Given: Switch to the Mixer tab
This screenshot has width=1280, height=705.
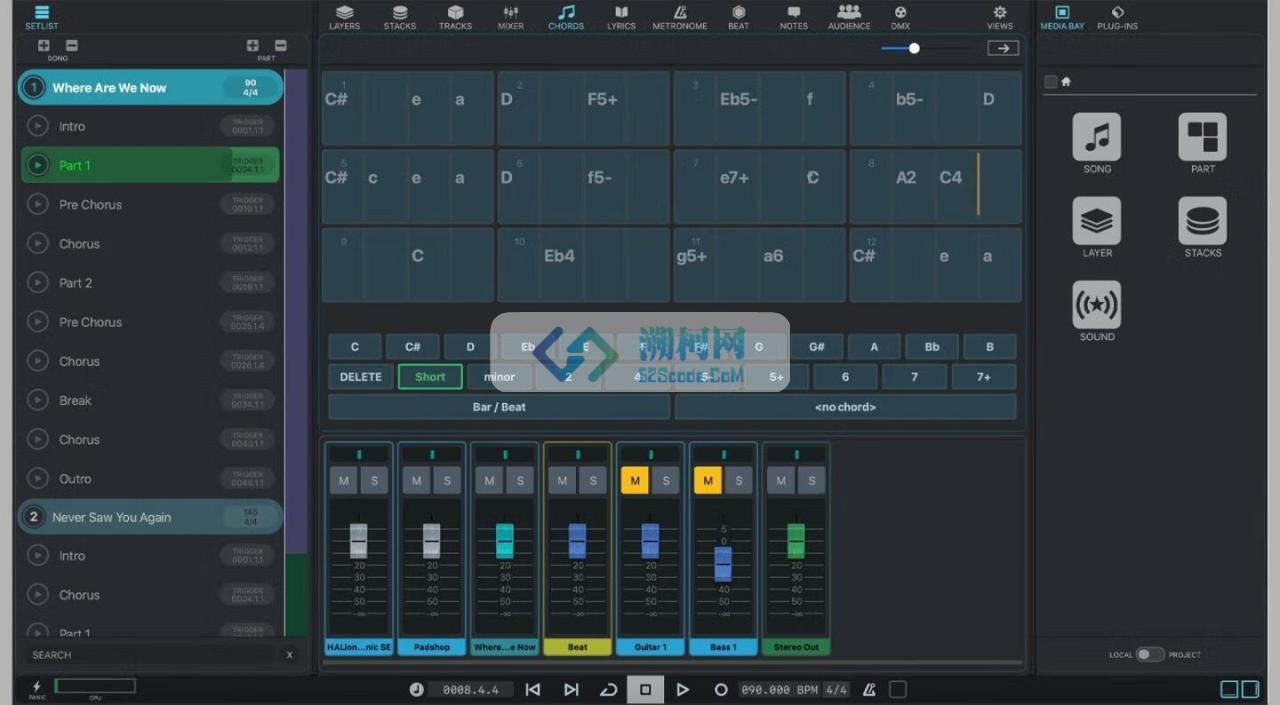Looking at the screenshot, I should [511, 16].
